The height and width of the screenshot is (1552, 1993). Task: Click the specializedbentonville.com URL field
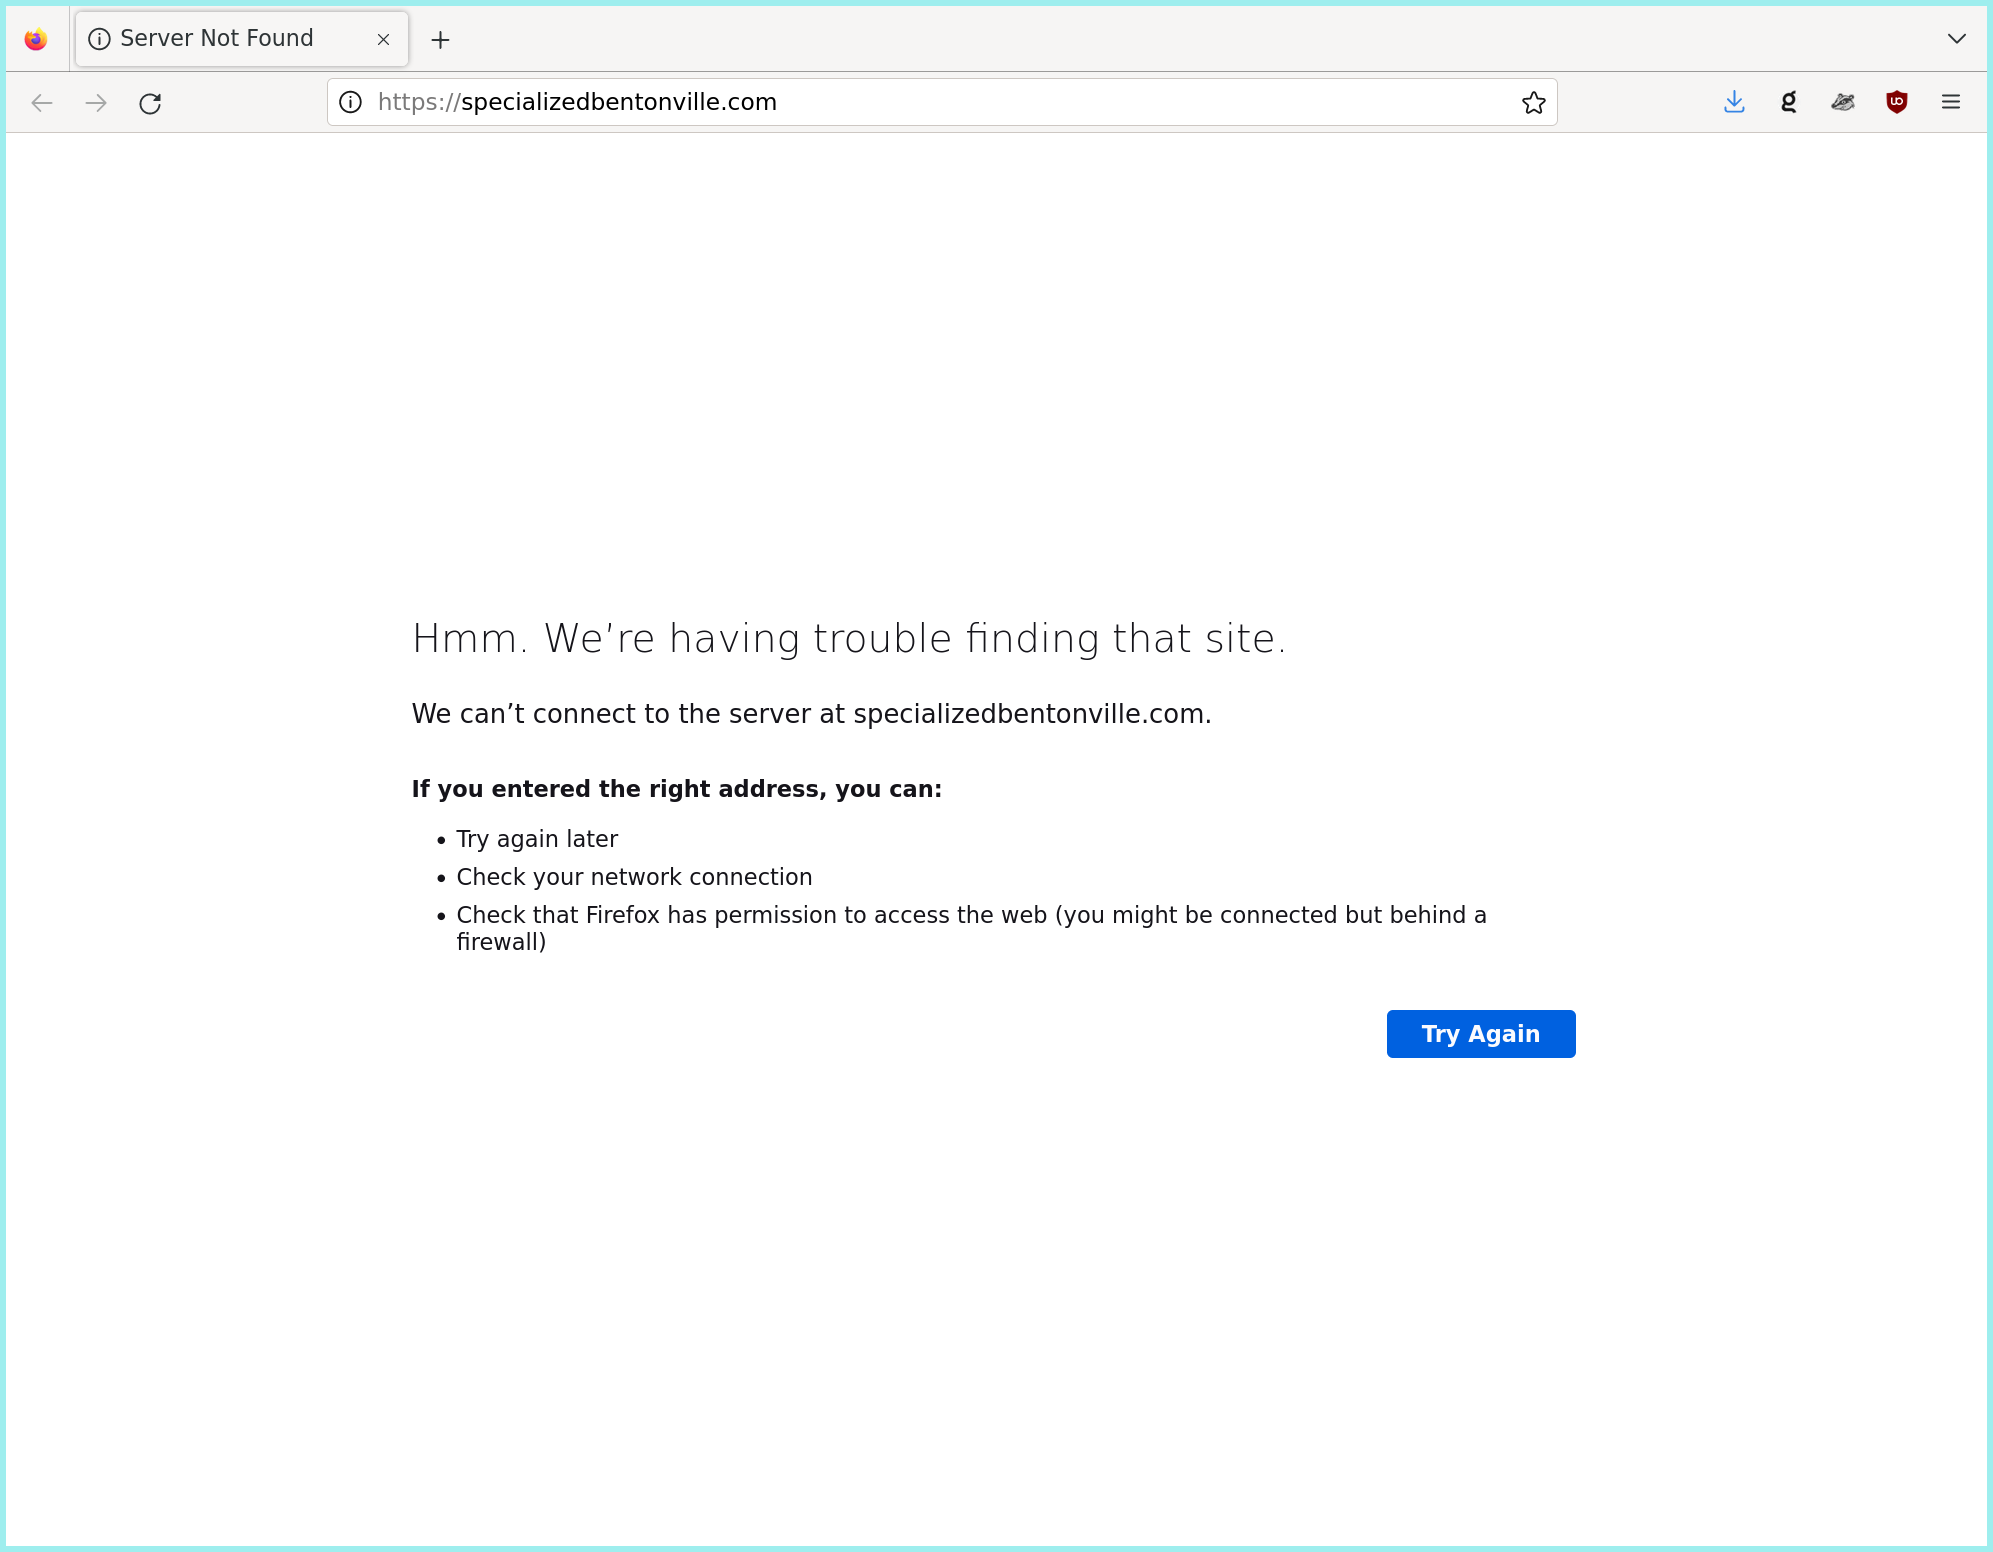pyautogui.click(x=900, y=102)
